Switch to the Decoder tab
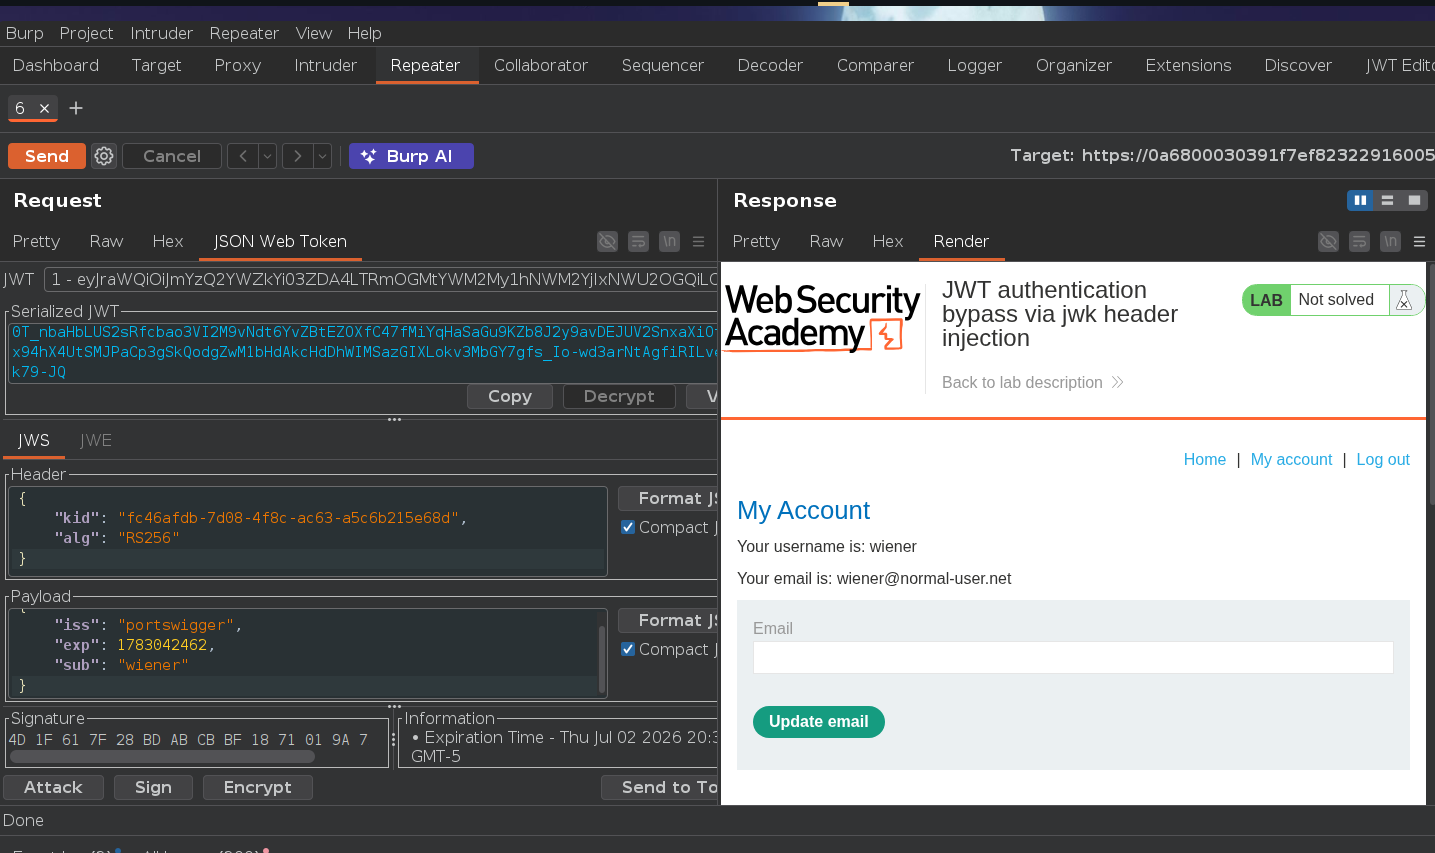This screenshot has height=853, width=1435. (x=770, y=65)
